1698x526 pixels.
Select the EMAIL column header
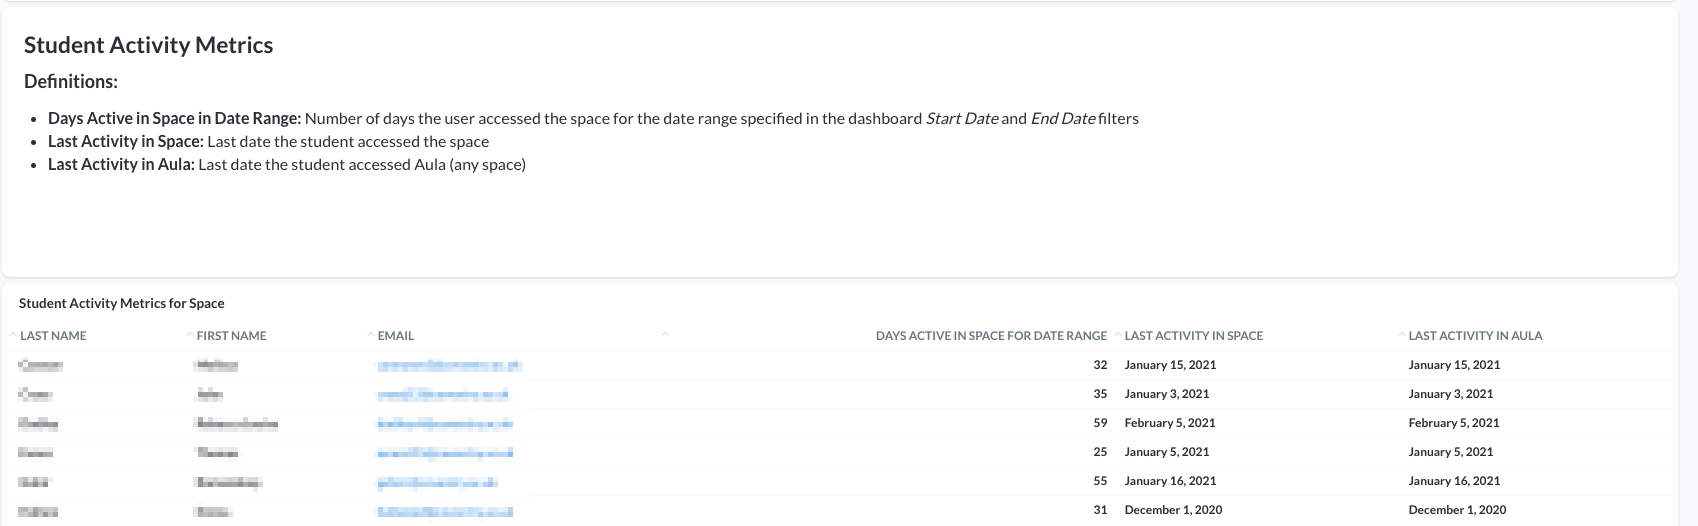click(x=395, y=336)
